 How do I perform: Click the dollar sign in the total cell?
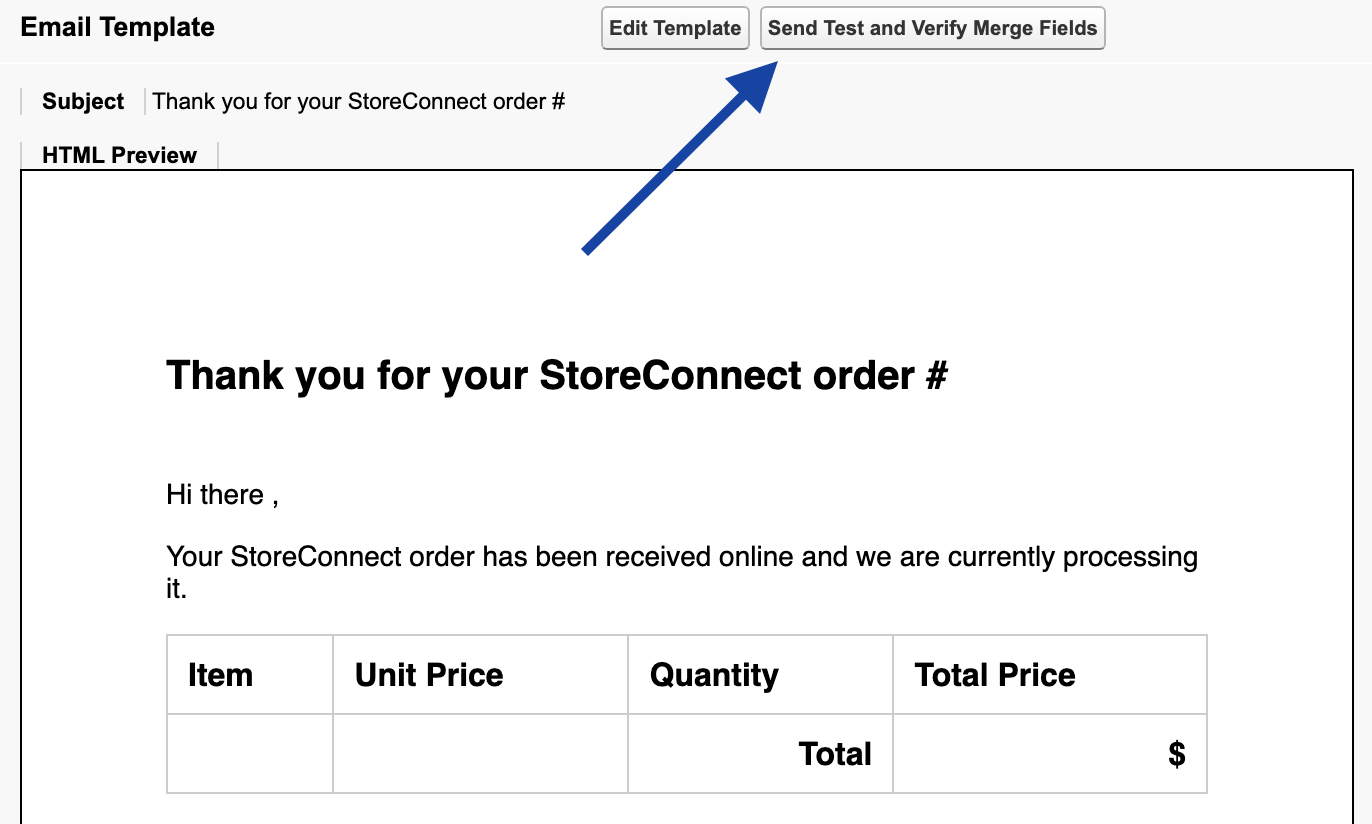(1178, 753)
